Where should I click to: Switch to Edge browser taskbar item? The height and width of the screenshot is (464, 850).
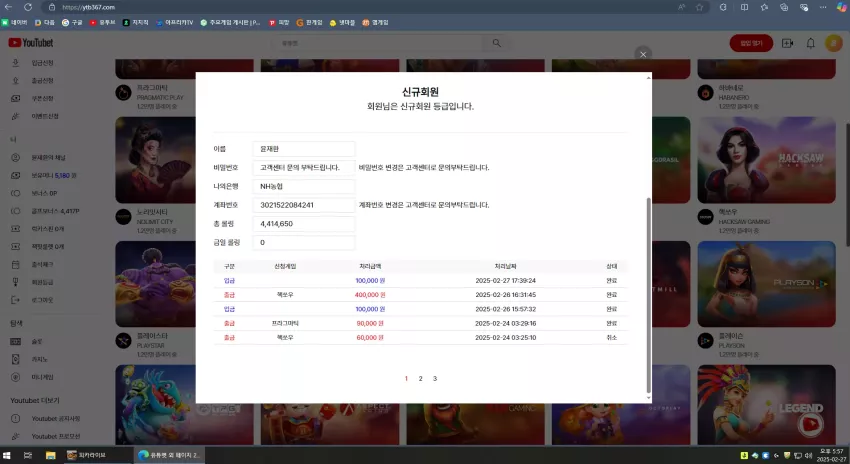[169, 455]
